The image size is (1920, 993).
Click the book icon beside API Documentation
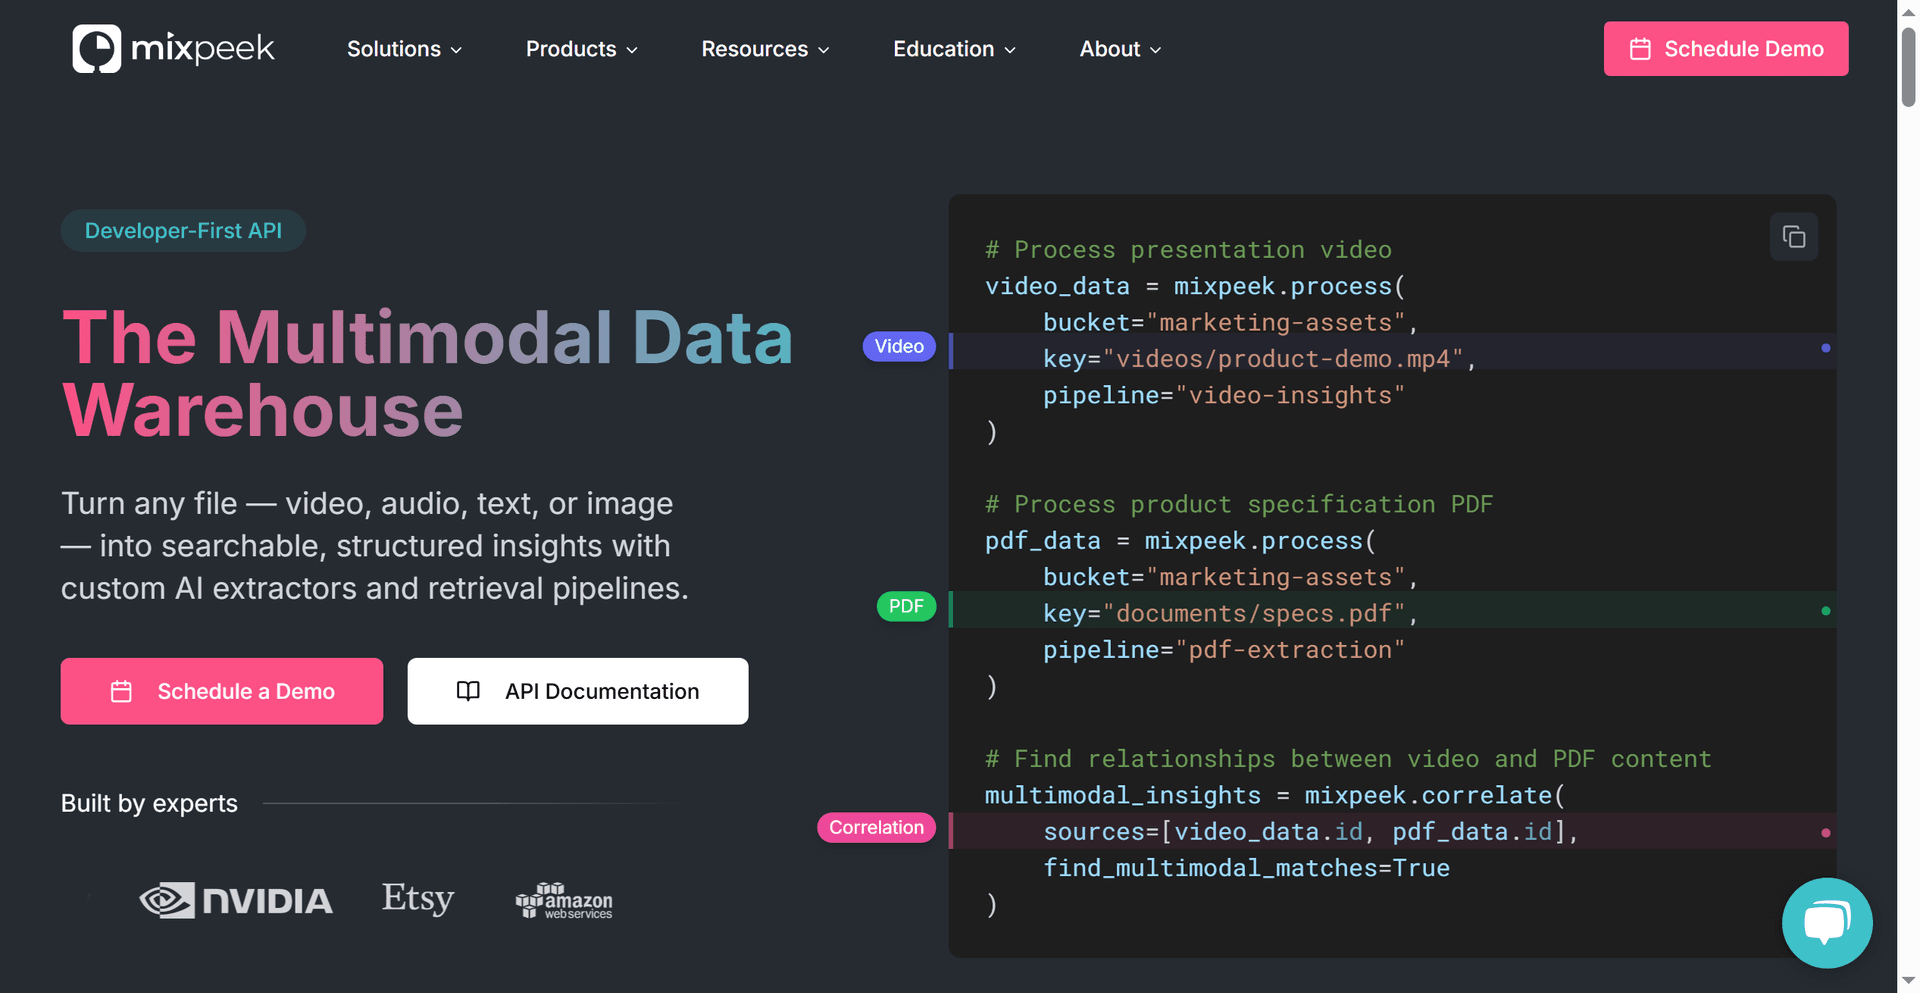tap(468, 691)
